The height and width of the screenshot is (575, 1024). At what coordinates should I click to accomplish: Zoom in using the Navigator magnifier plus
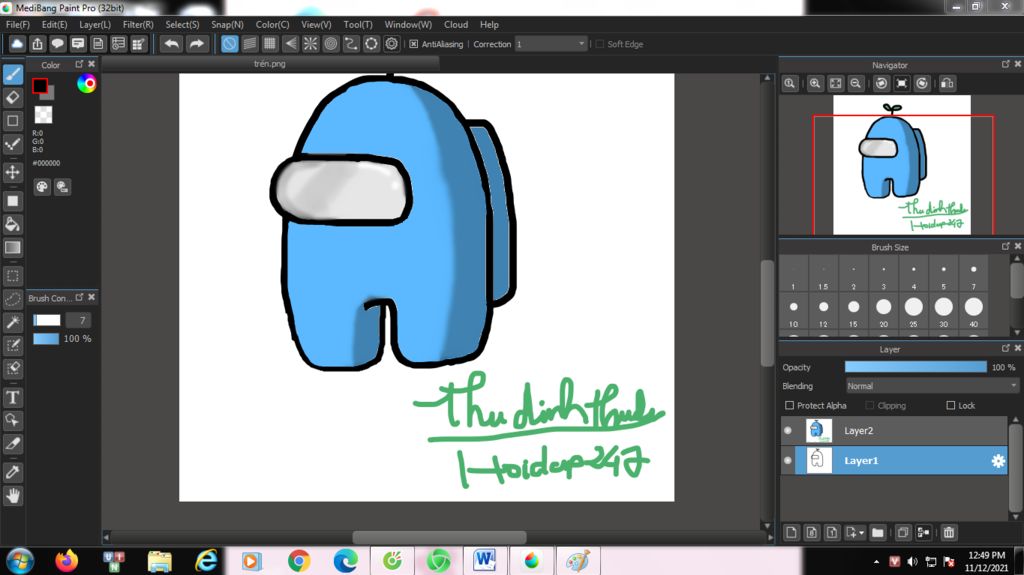[x=815, y=83]
